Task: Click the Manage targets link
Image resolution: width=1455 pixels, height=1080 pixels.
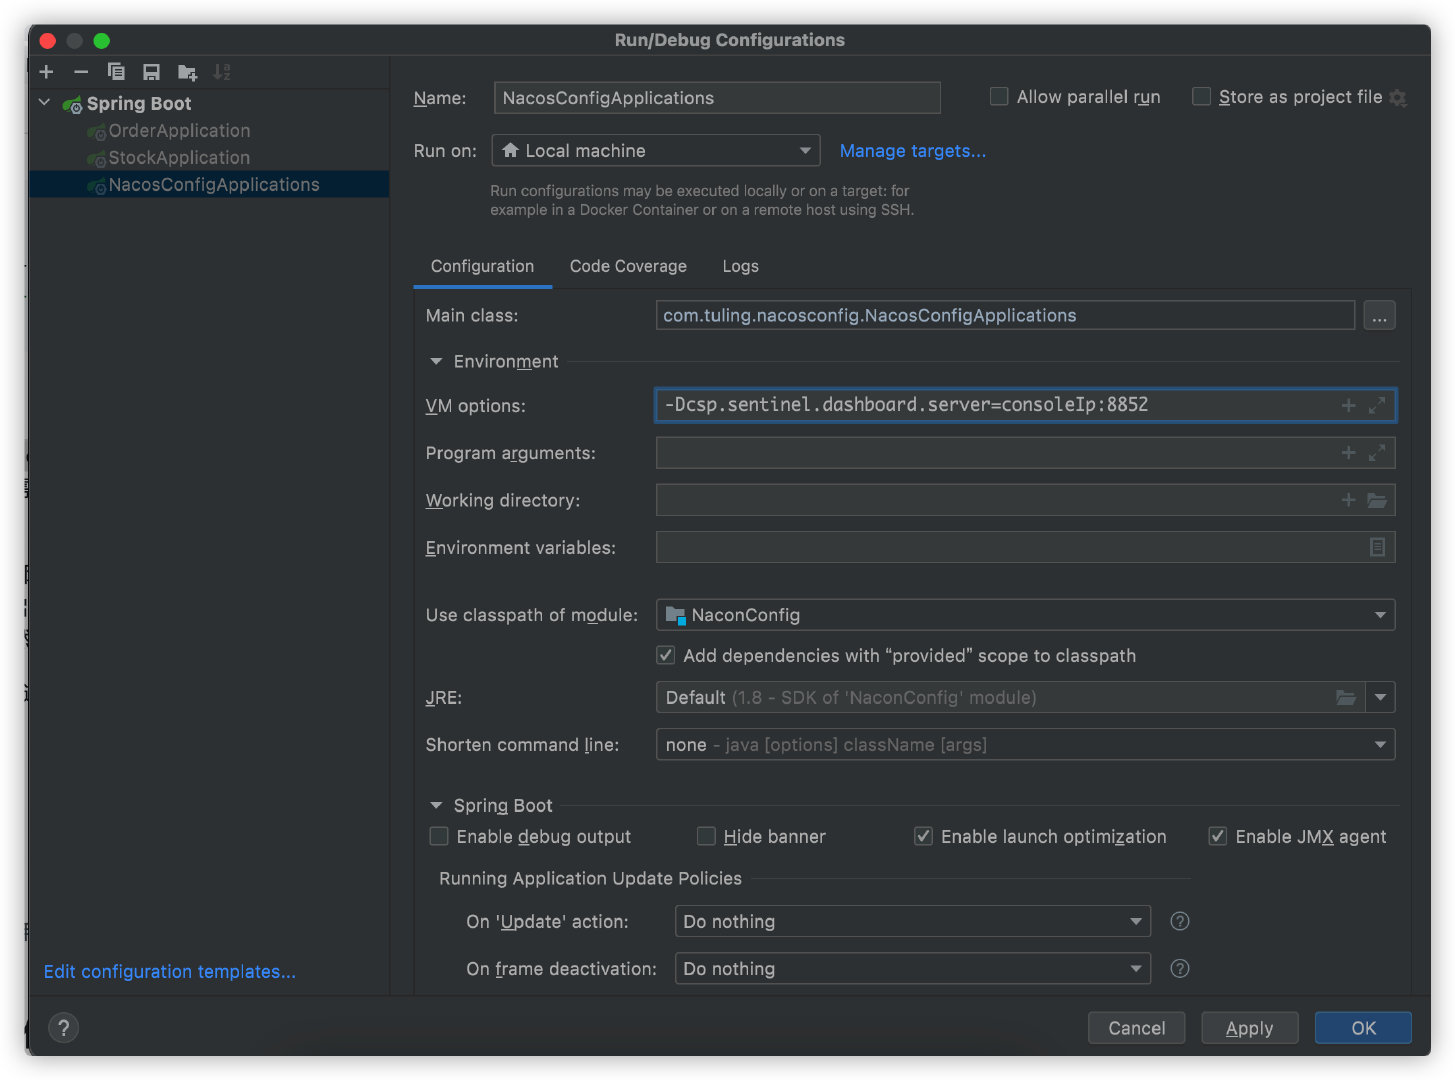Action: pyautogui.click(x=912, y=151)
